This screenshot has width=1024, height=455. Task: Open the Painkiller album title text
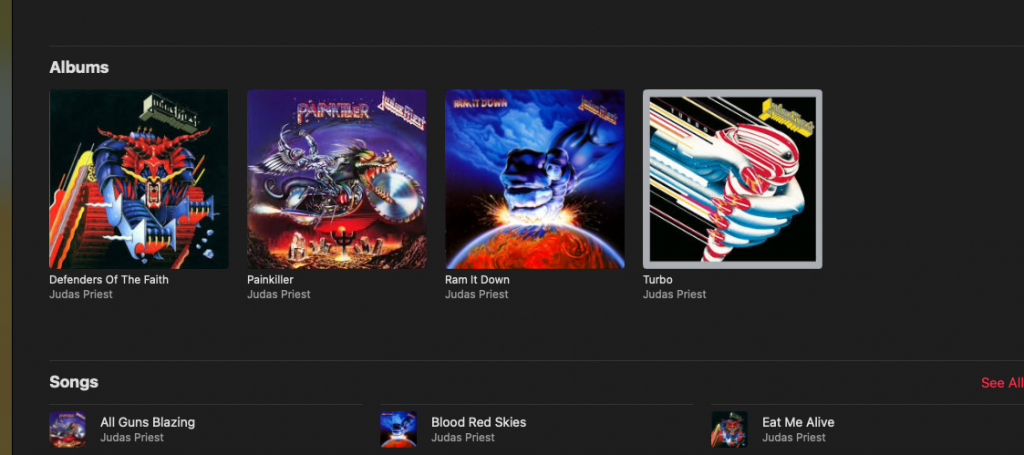tap(270, 279)
